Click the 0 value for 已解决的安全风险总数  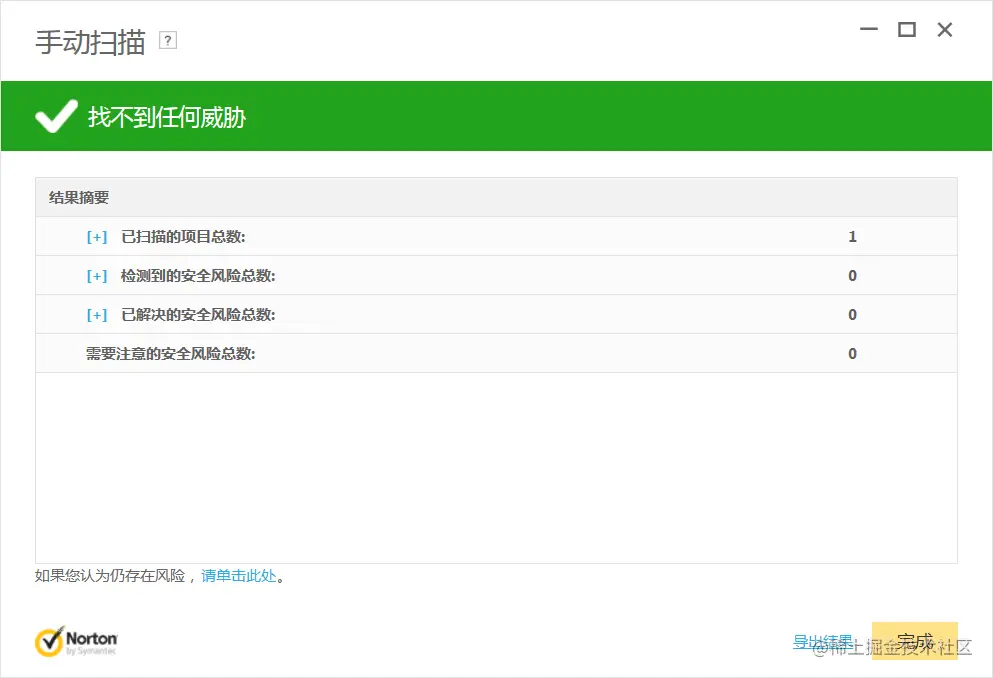(852, 315)
